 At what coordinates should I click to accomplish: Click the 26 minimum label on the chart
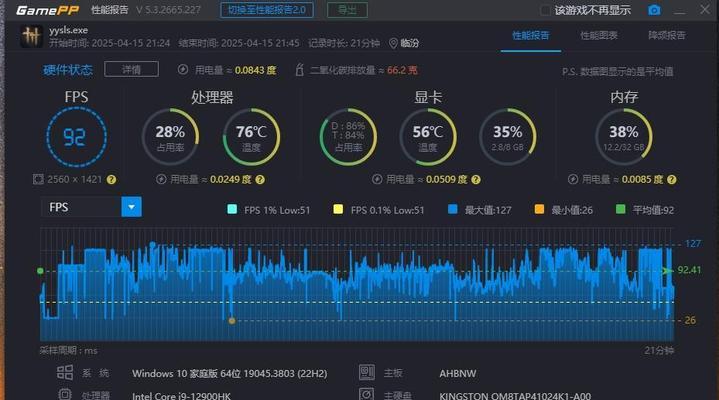click(690, 320)
